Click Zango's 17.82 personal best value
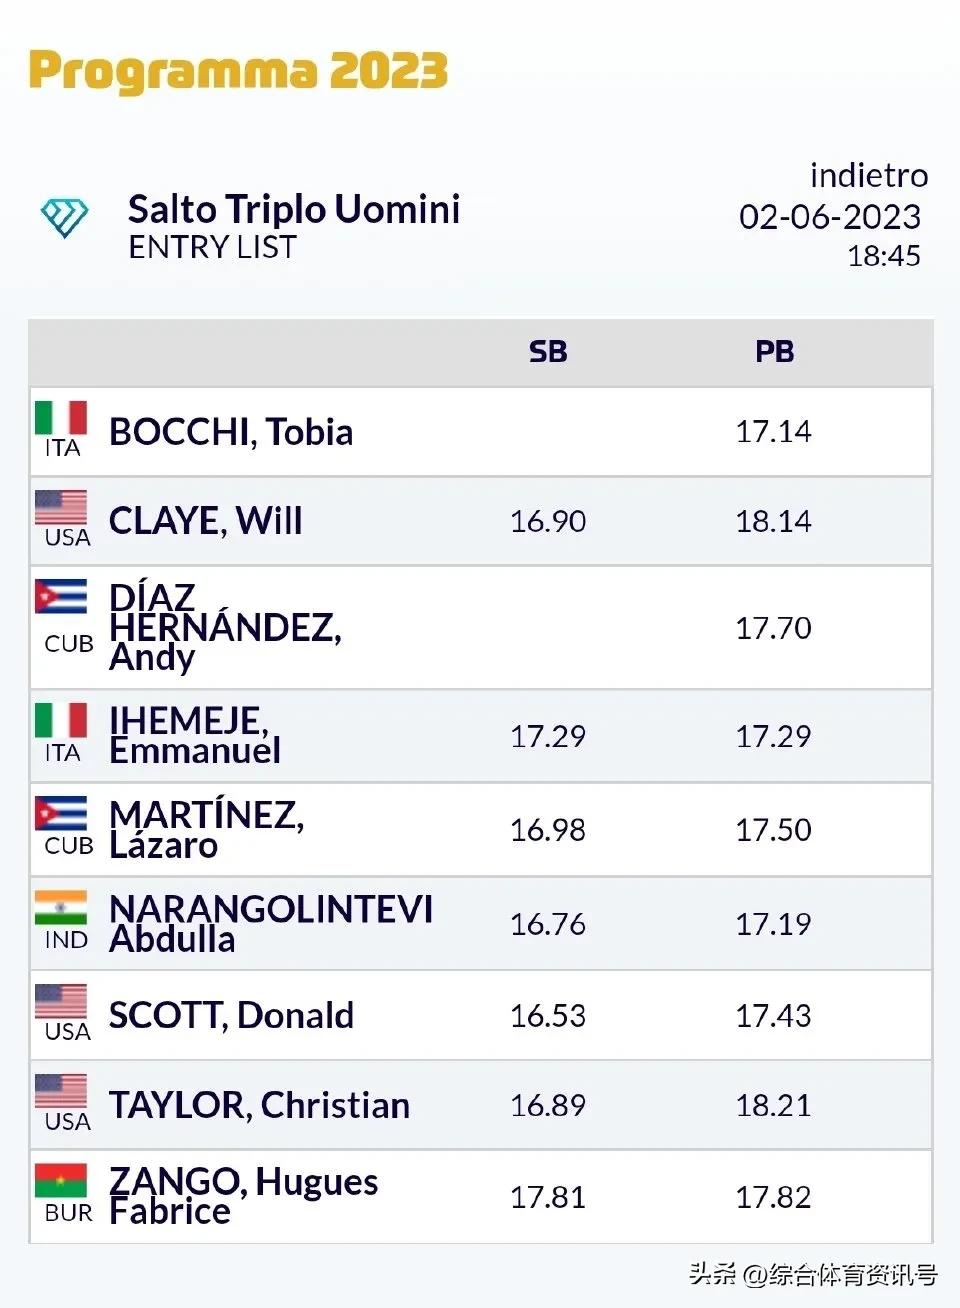The image size is (960, 1308). pos(773,1197)
